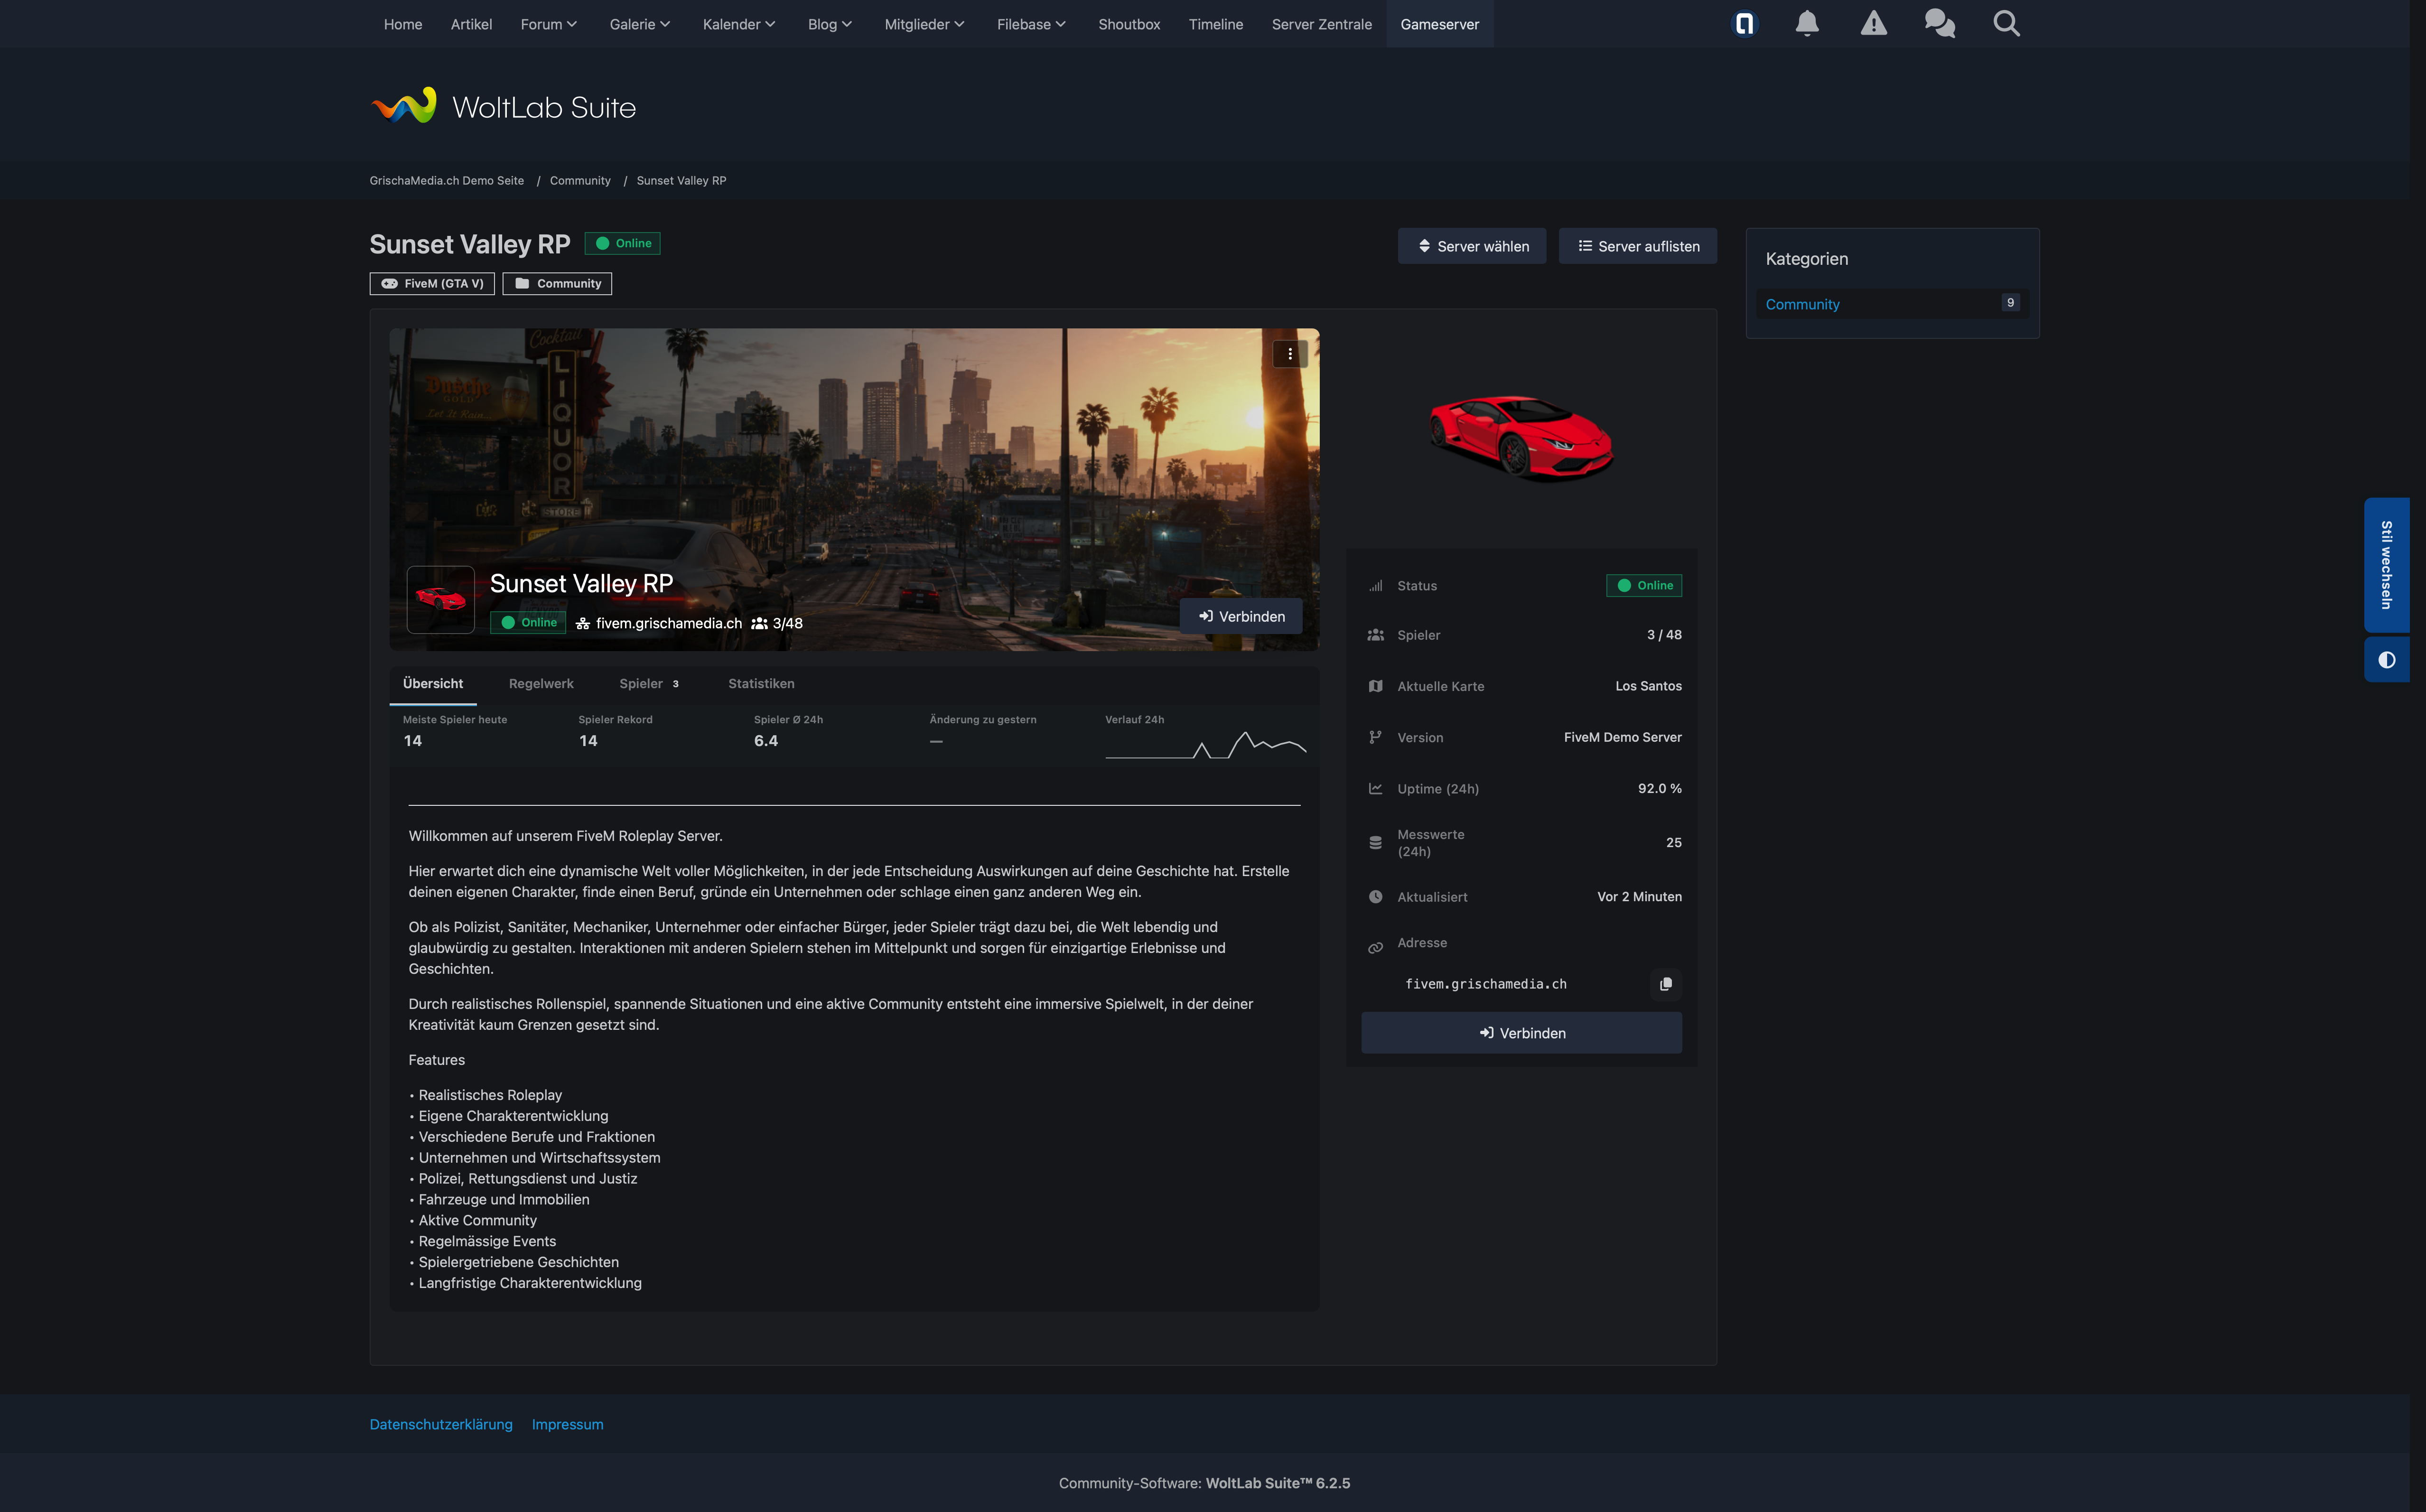Toggle dark mode with the half-circle icon
This screenshot has width=2426, height=1512.
[x=2387, y=660]
